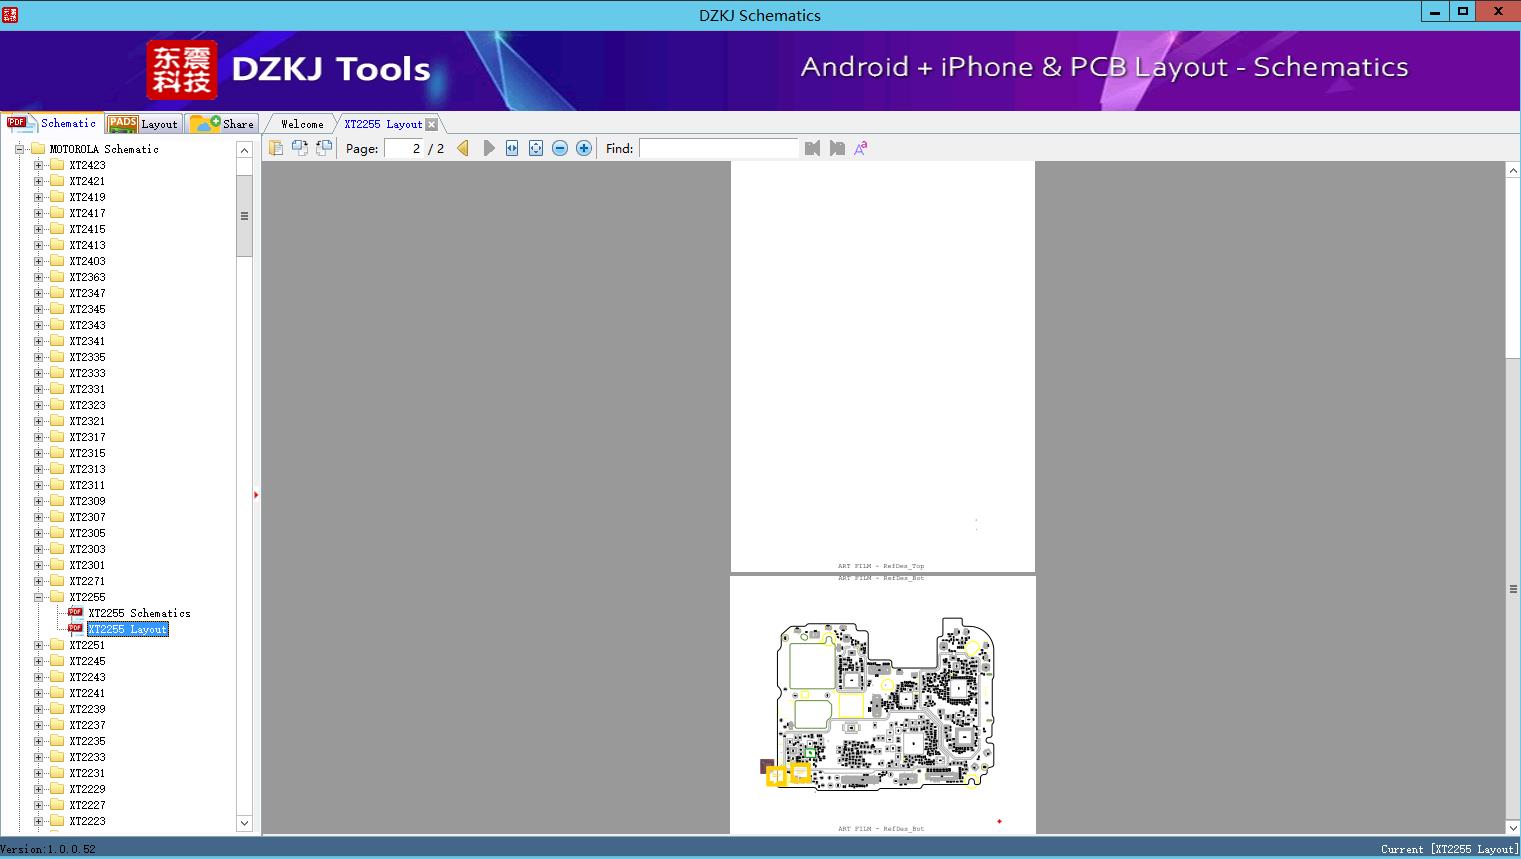This screenshot has height=859, width=1521.
Task: Switch to the PADS Layout tab
Action: tap(143, 124)
